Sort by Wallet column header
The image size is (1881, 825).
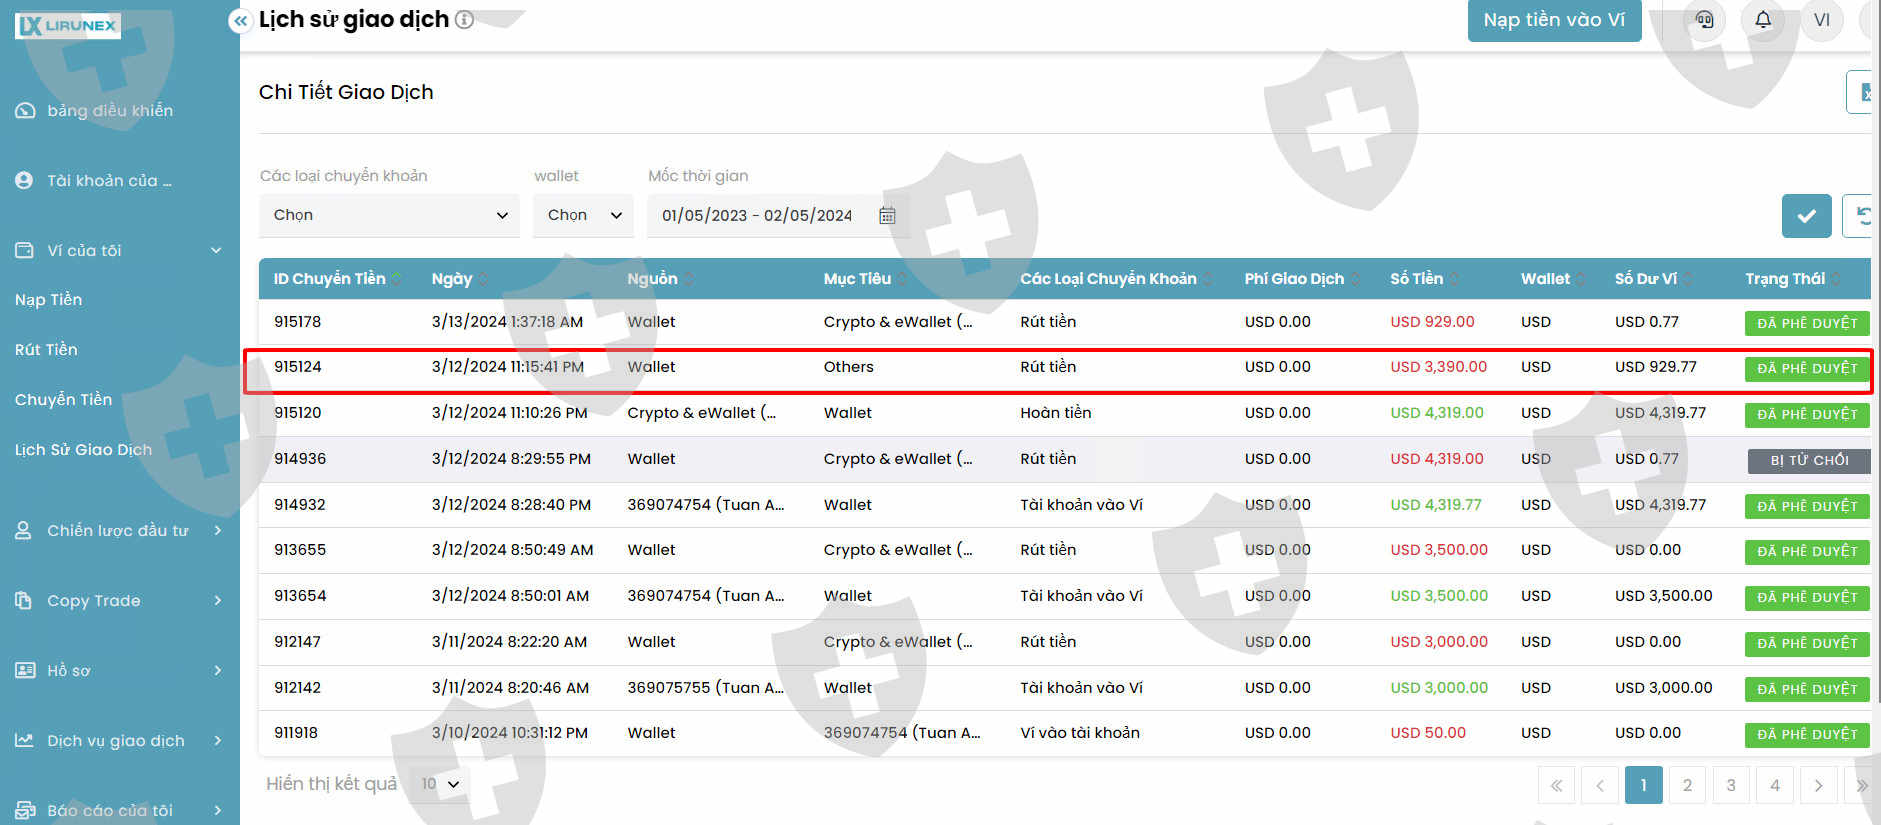coord(1553,279)
